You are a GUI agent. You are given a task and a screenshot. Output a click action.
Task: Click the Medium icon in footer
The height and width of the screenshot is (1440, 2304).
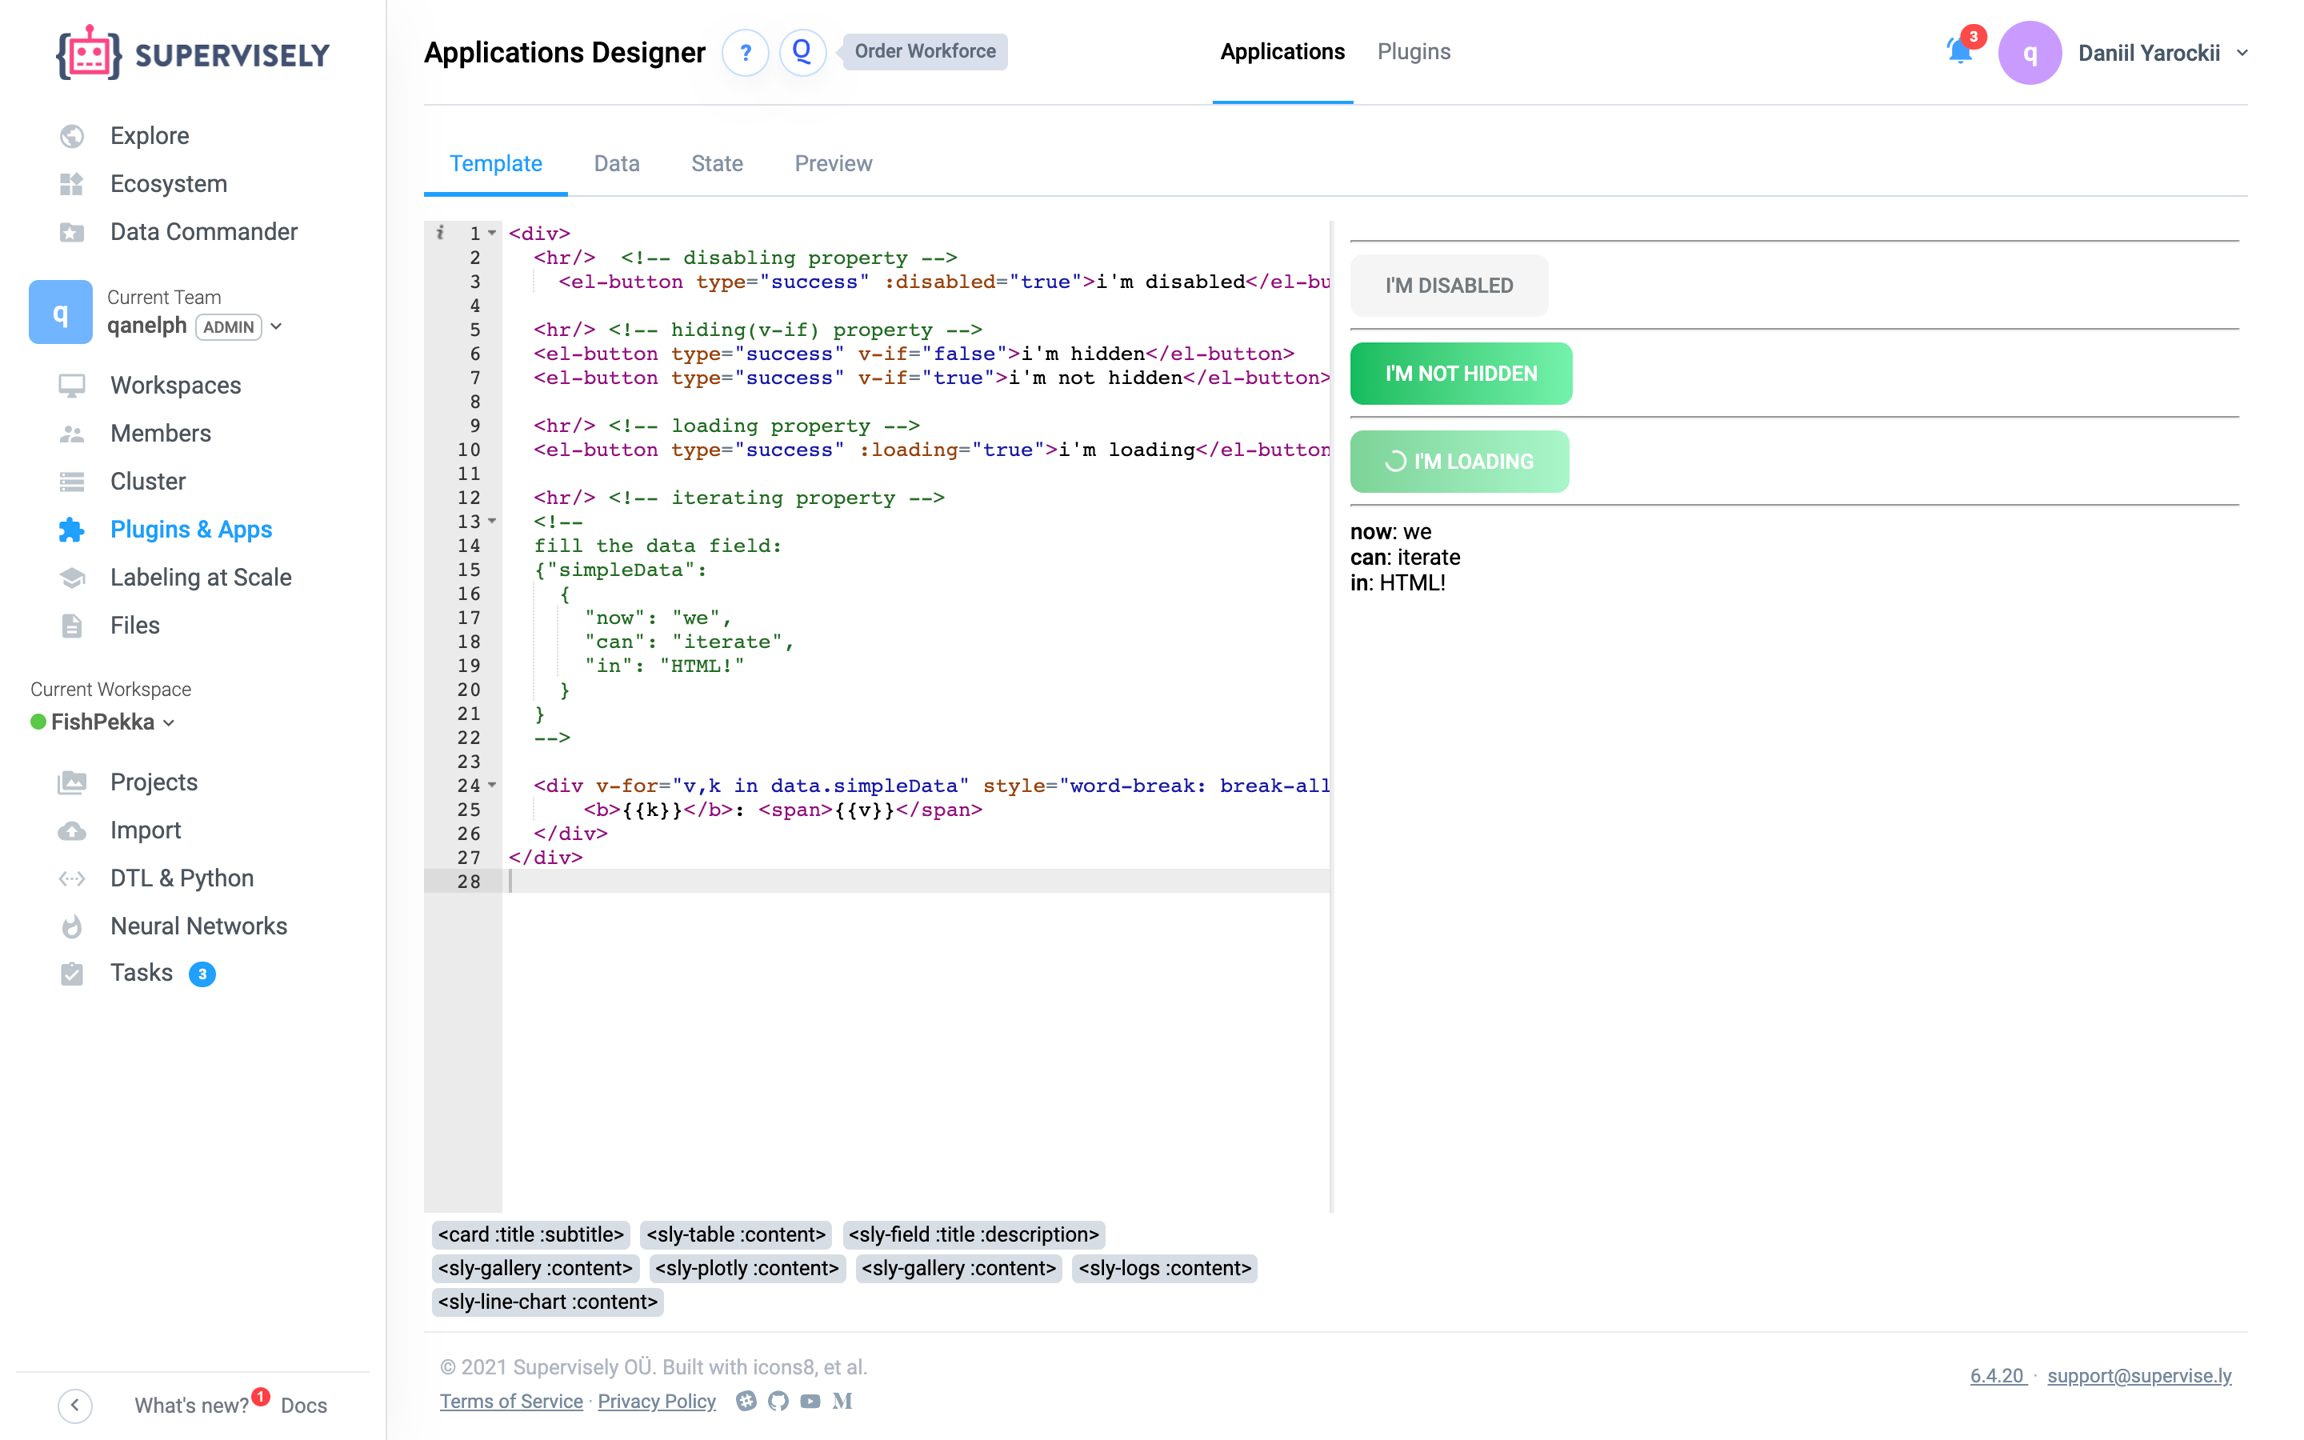coord(842,1401)
